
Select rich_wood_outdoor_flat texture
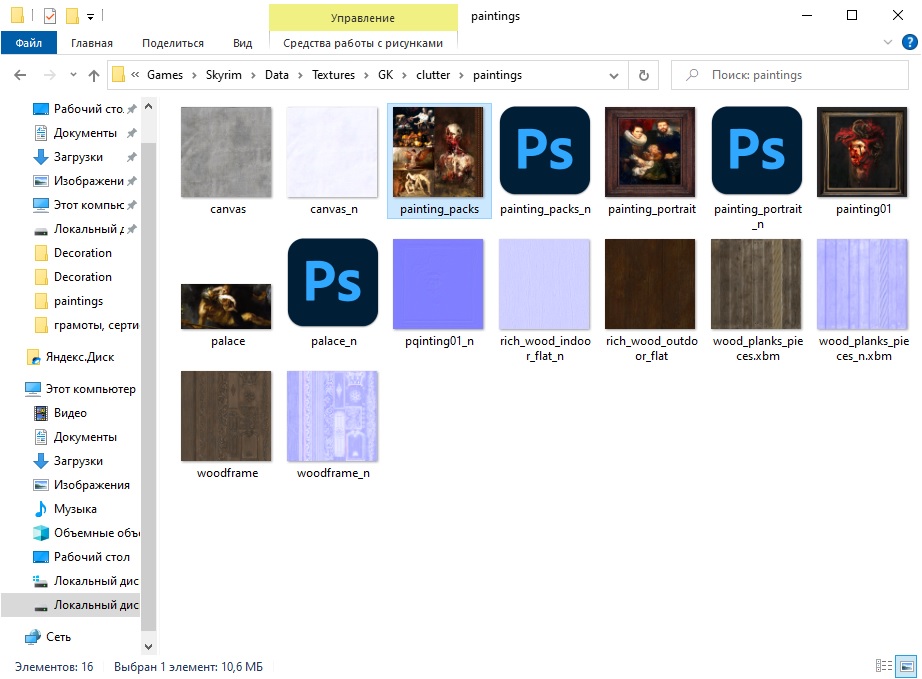(x=650, y=300)
